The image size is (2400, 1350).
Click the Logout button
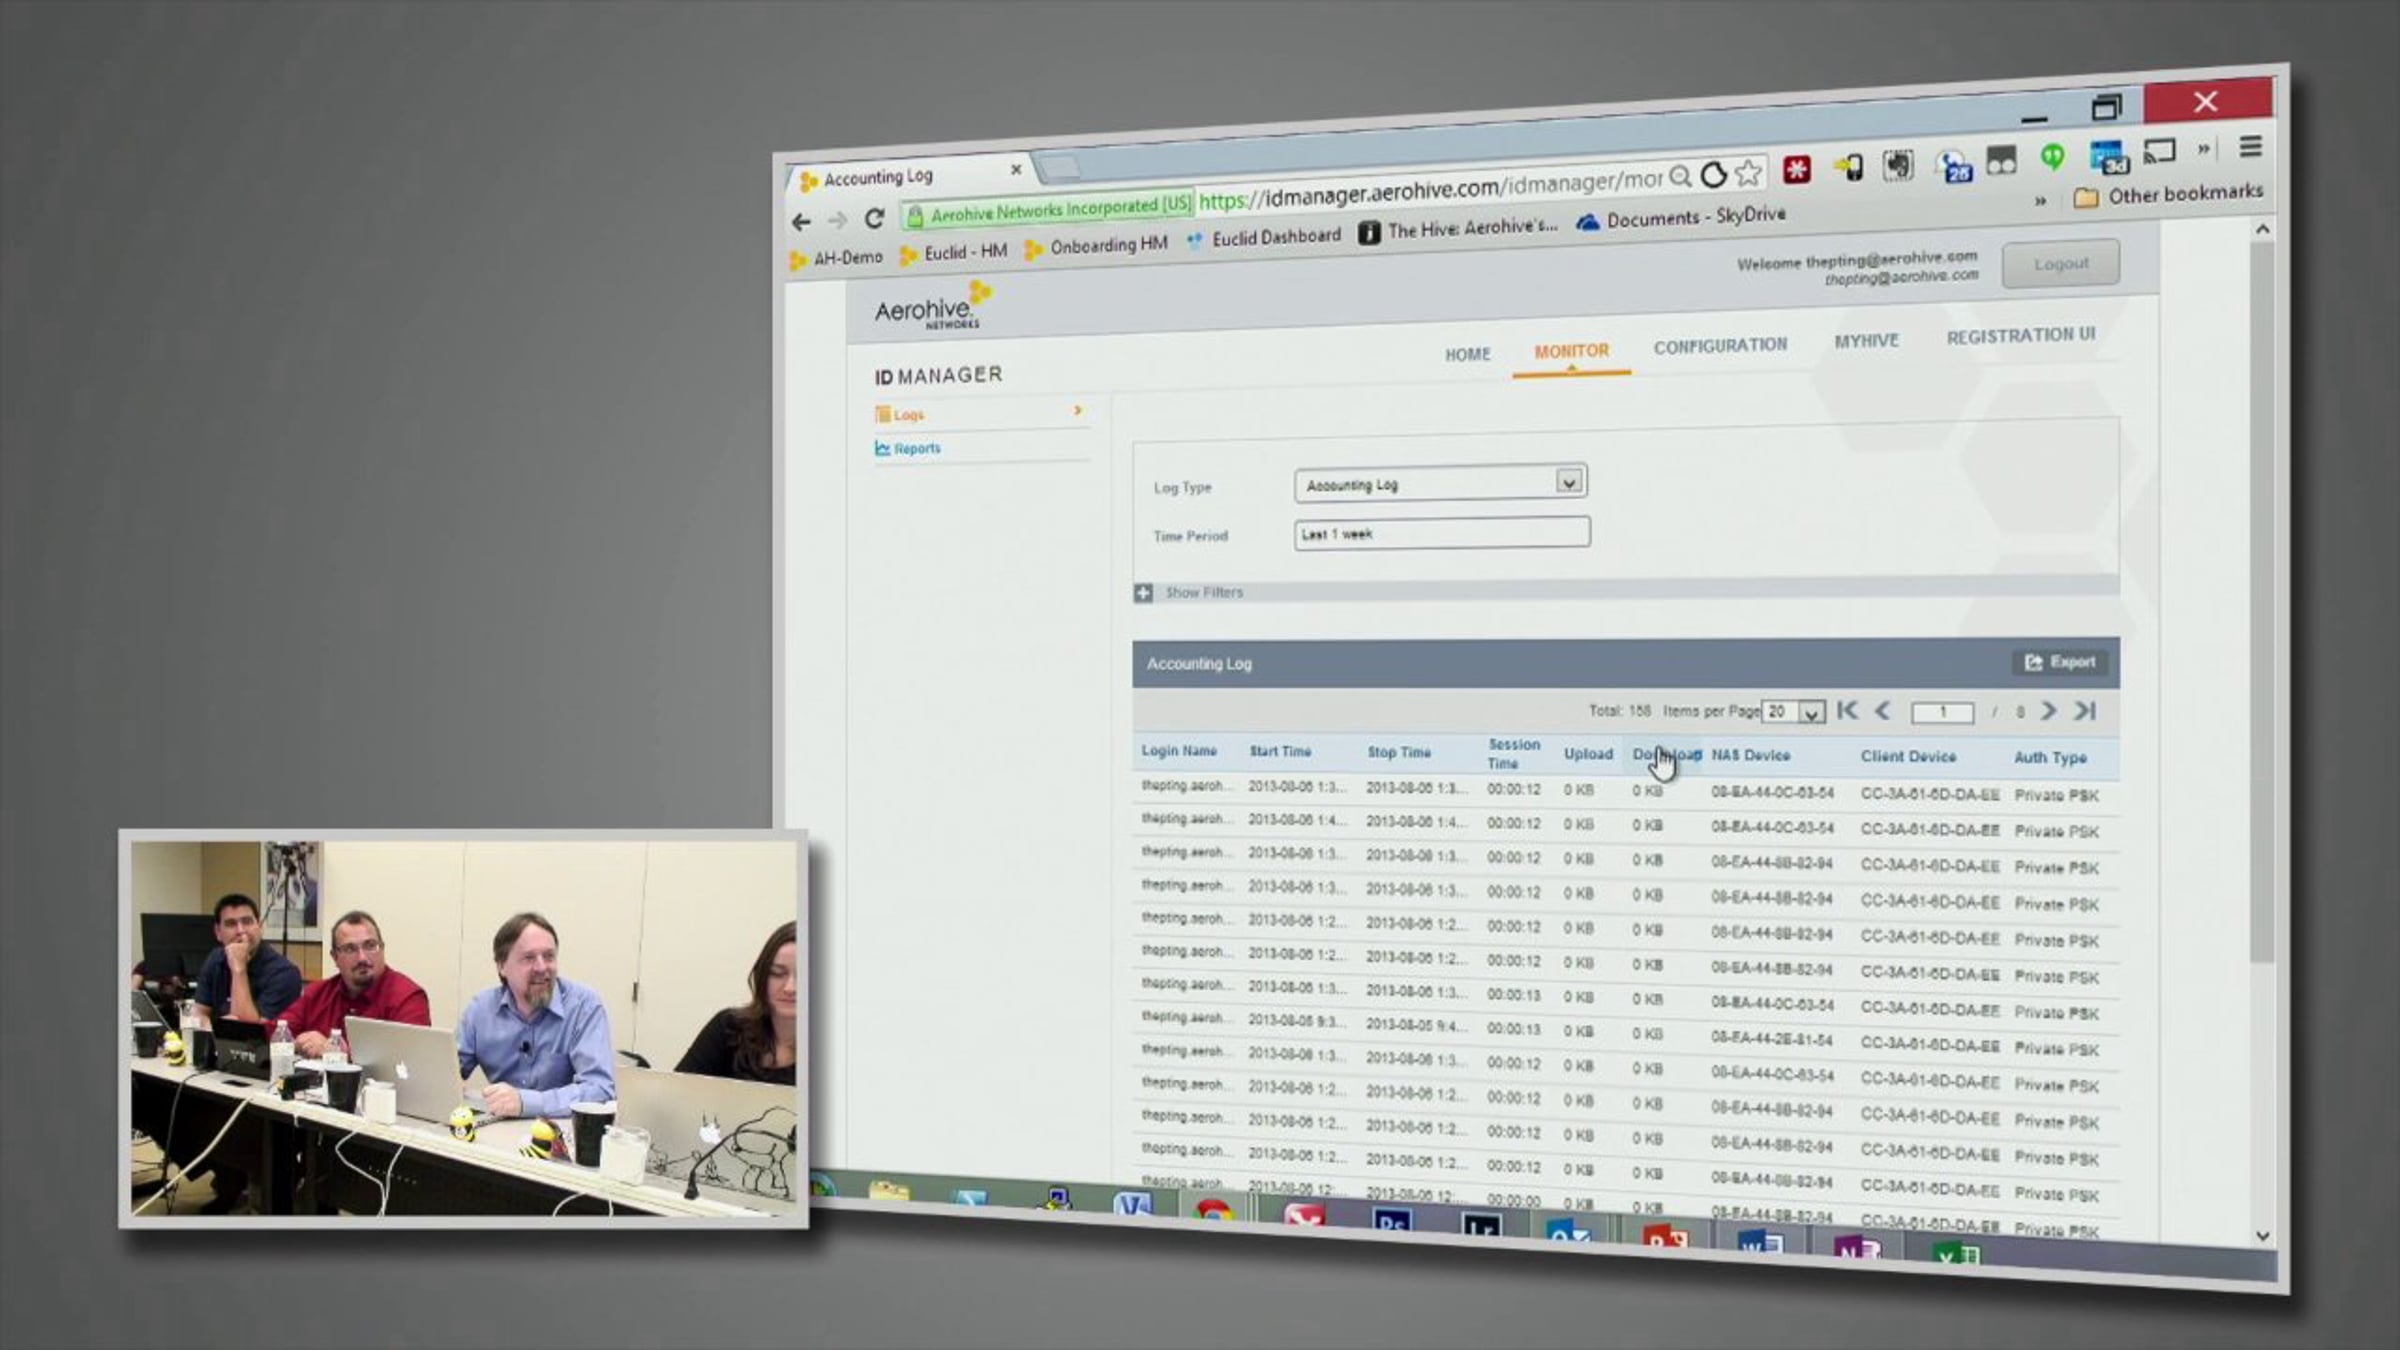2060,264
